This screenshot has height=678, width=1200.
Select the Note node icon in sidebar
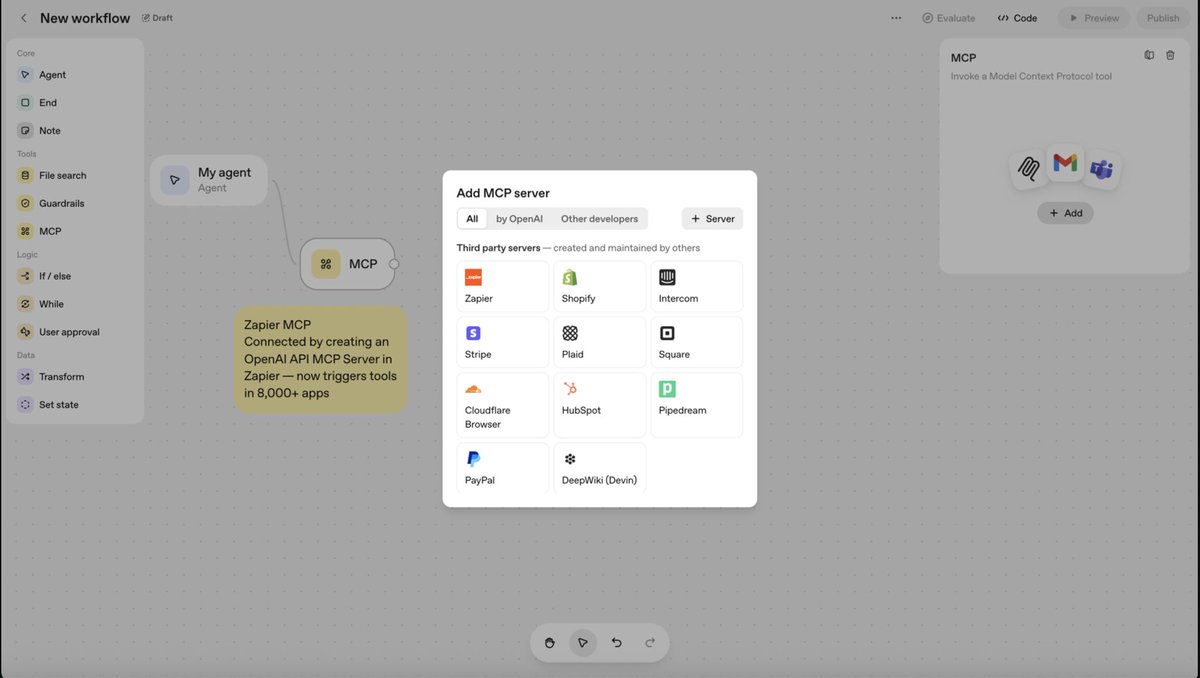25,131
